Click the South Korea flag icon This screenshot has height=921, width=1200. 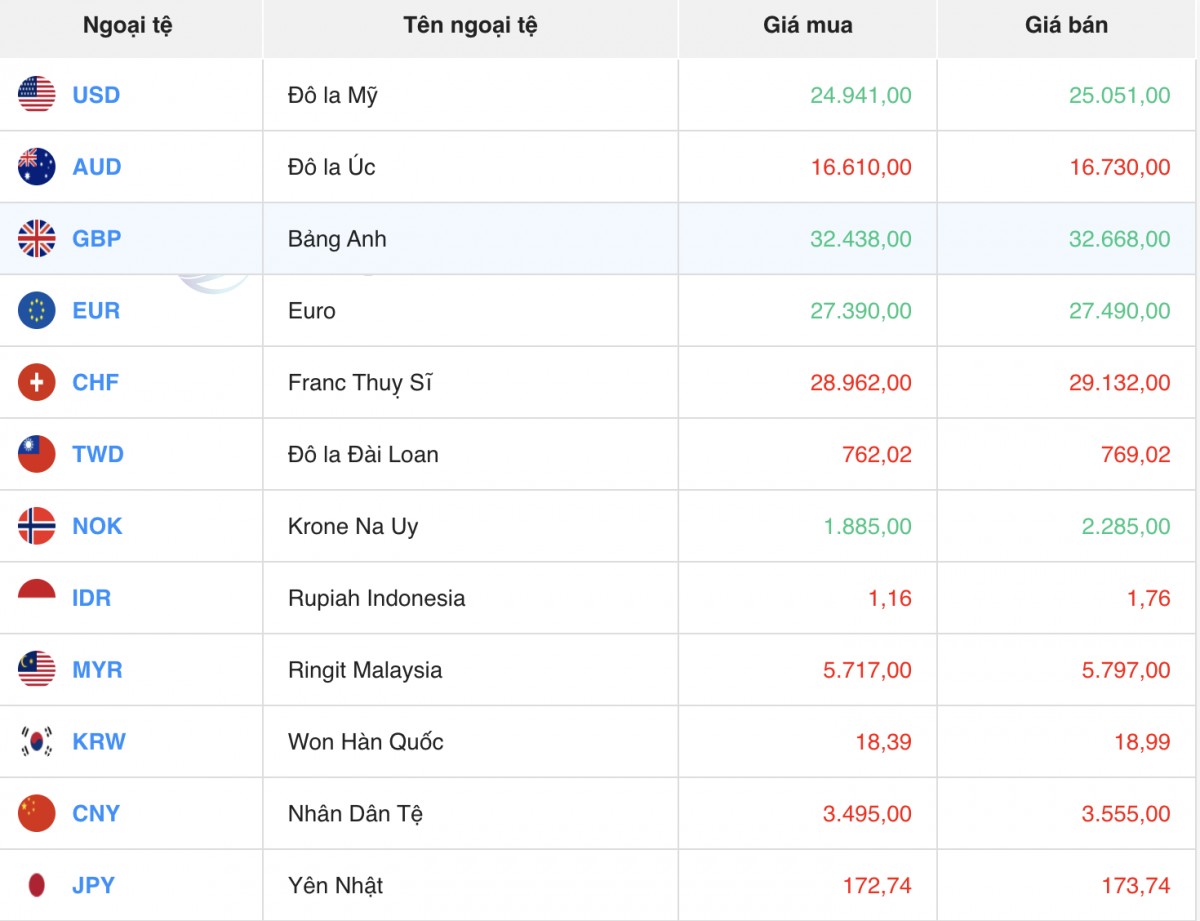[x=37, y=742]
